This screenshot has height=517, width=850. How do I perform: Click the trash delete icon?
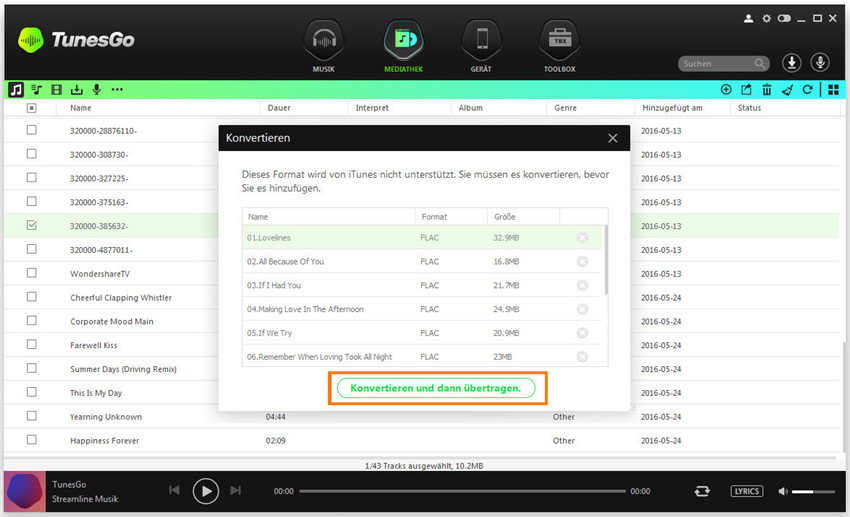pos(767,90)
